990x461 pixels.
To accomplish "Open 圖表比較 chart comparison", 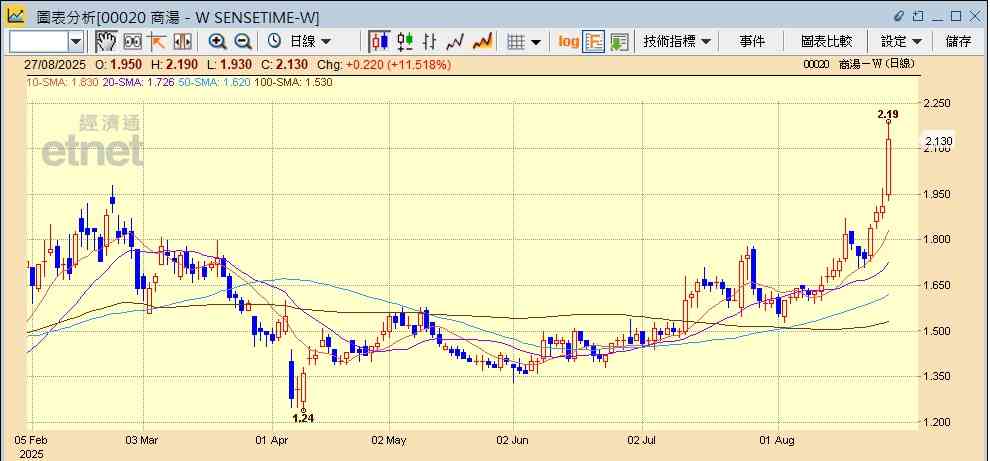I will pos(826,42).
